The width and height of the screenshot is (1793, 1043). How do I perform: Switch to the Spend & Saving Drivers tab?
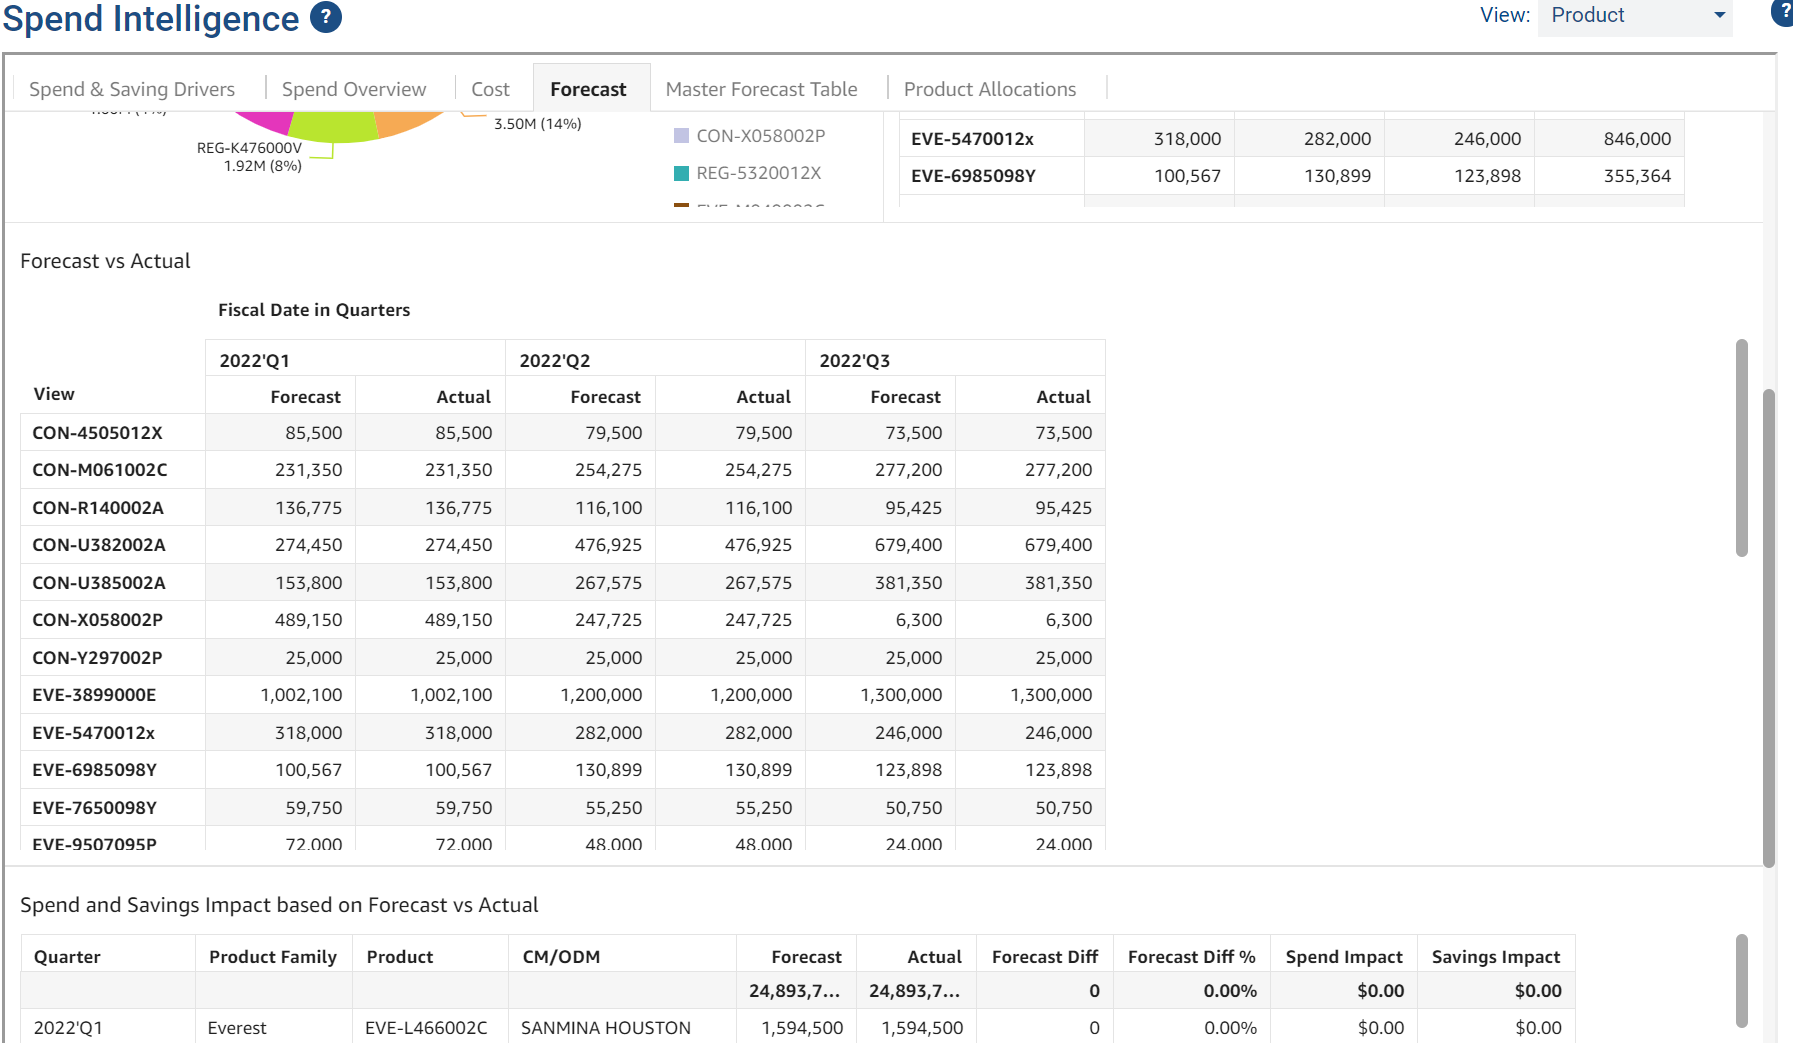132,89
